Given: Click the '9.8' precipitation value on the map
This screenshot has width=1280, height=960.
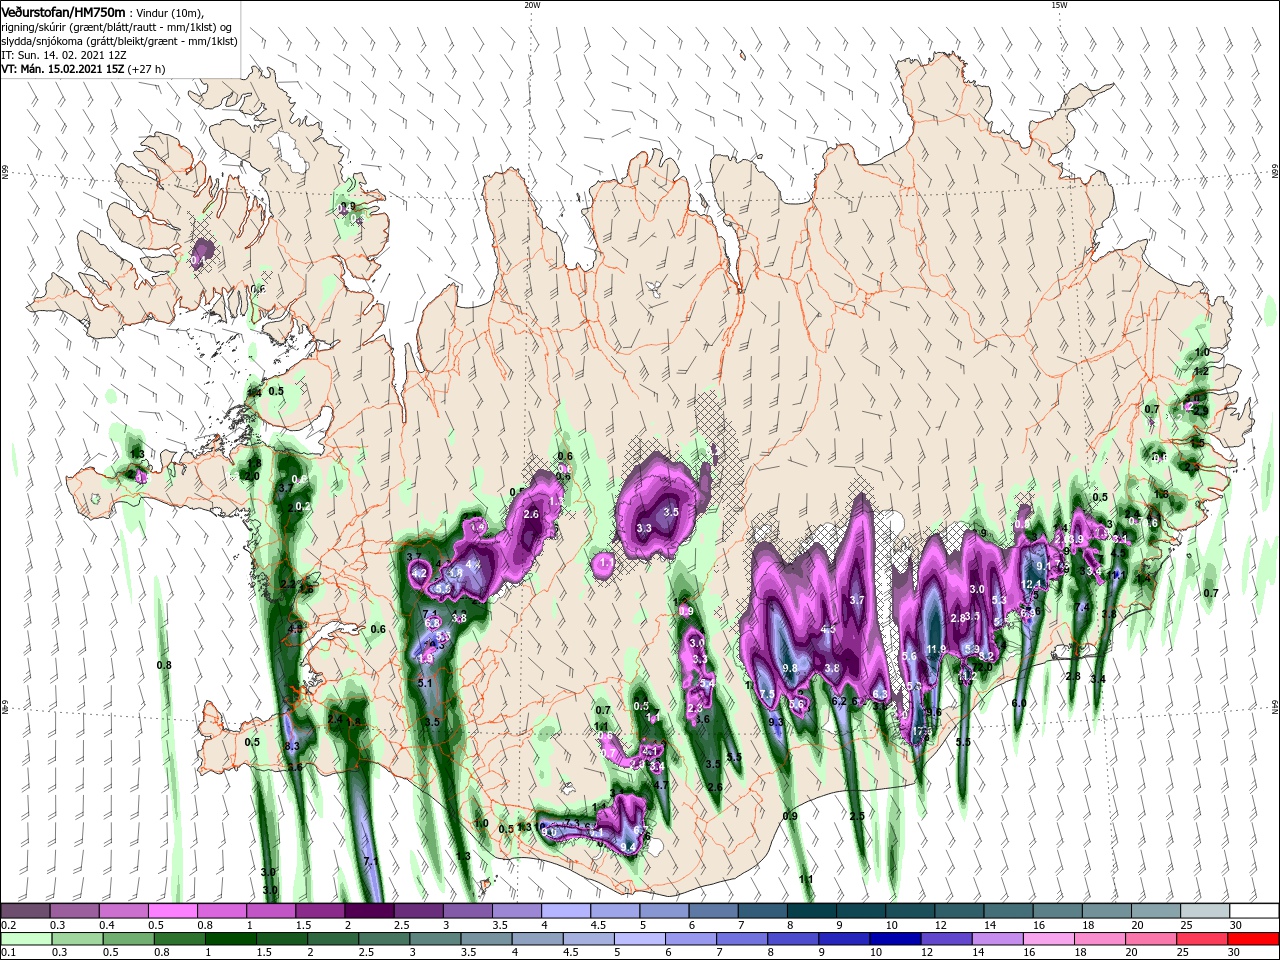Looking at the screenshot, I should coord(790,668).
